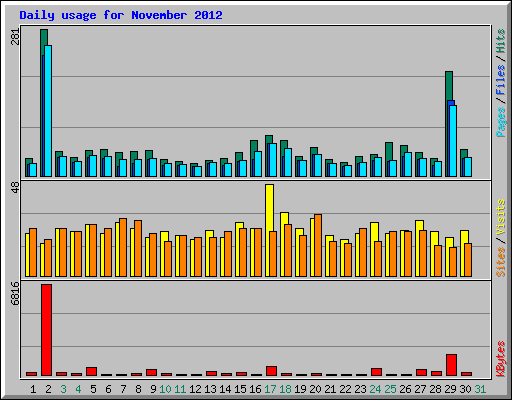Click day label '26' on the axis

[405, 389]
